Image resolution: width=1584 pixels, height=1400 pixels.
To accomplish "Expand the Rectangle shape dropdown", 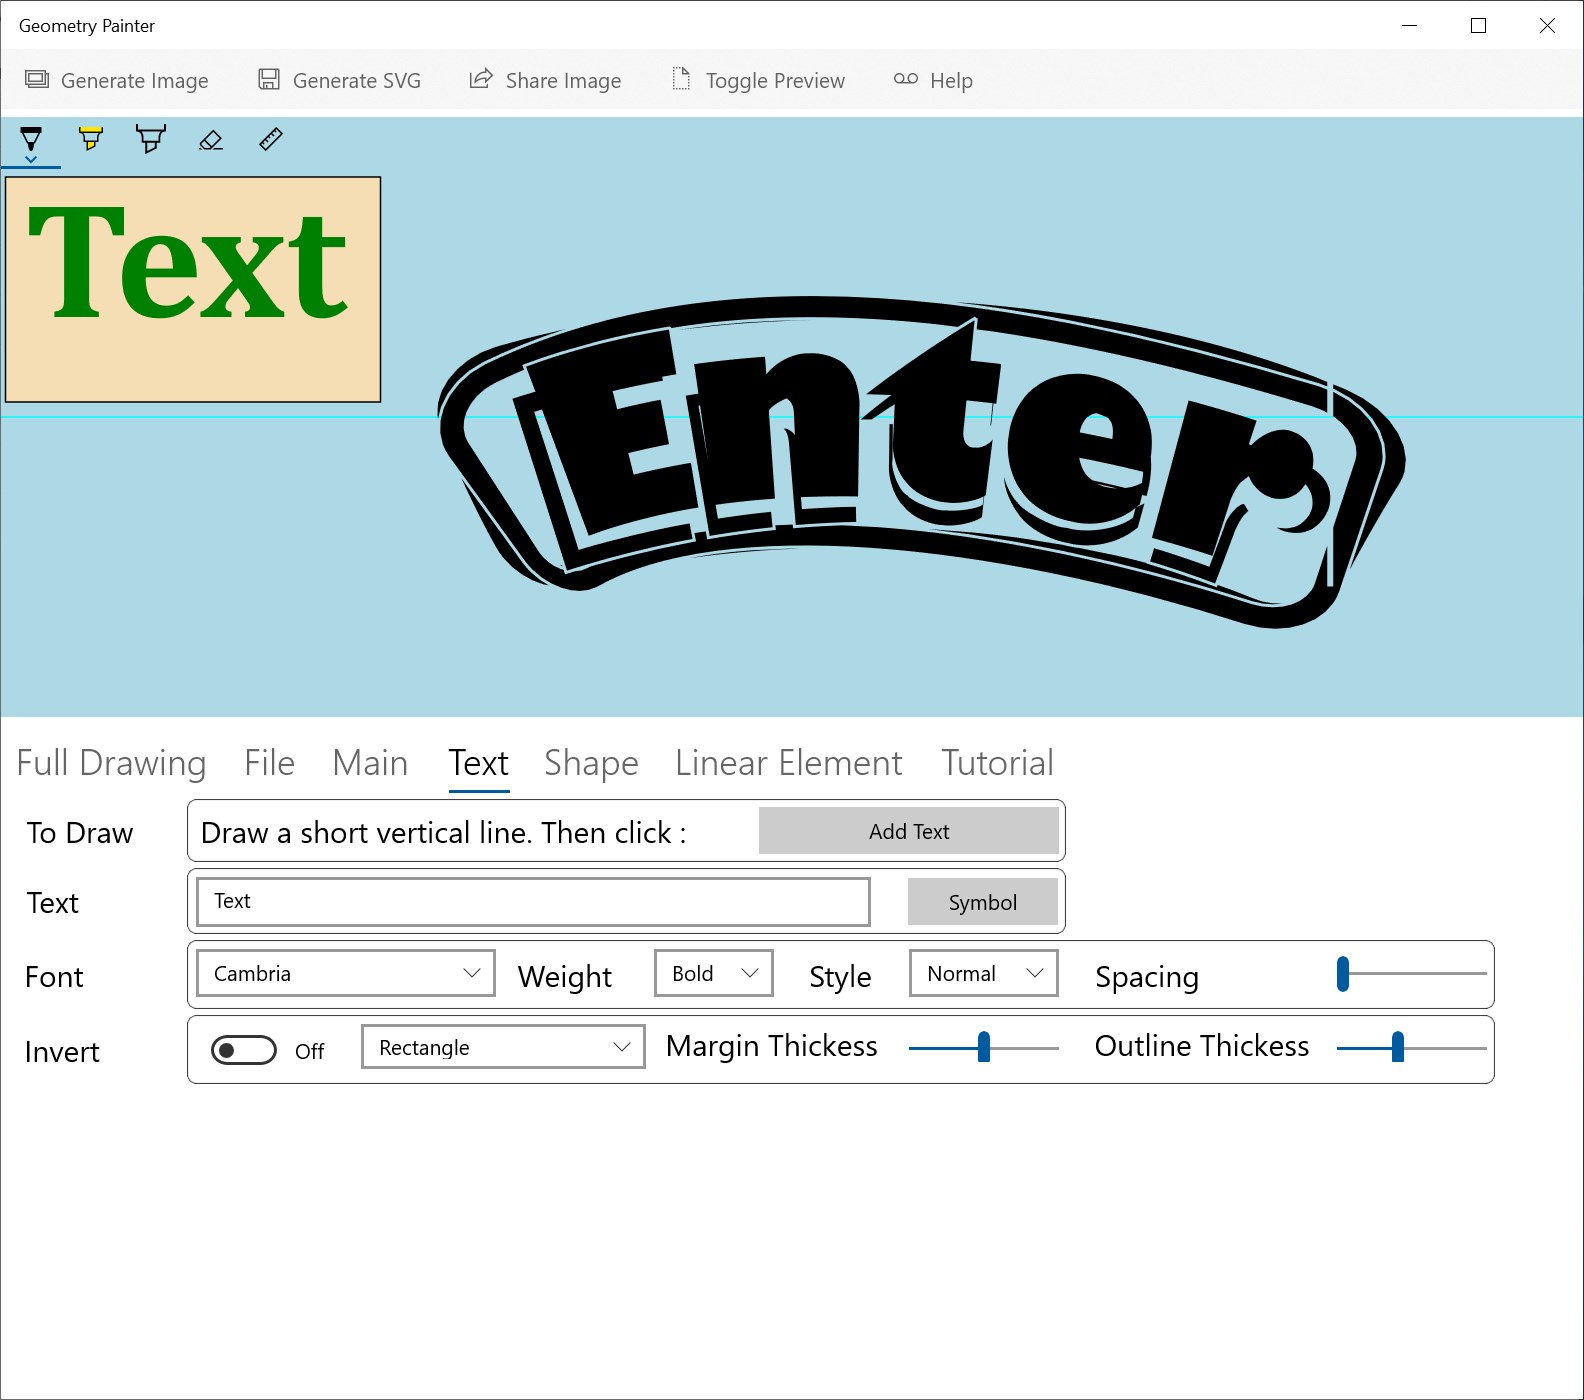I will coord(503,1047).
